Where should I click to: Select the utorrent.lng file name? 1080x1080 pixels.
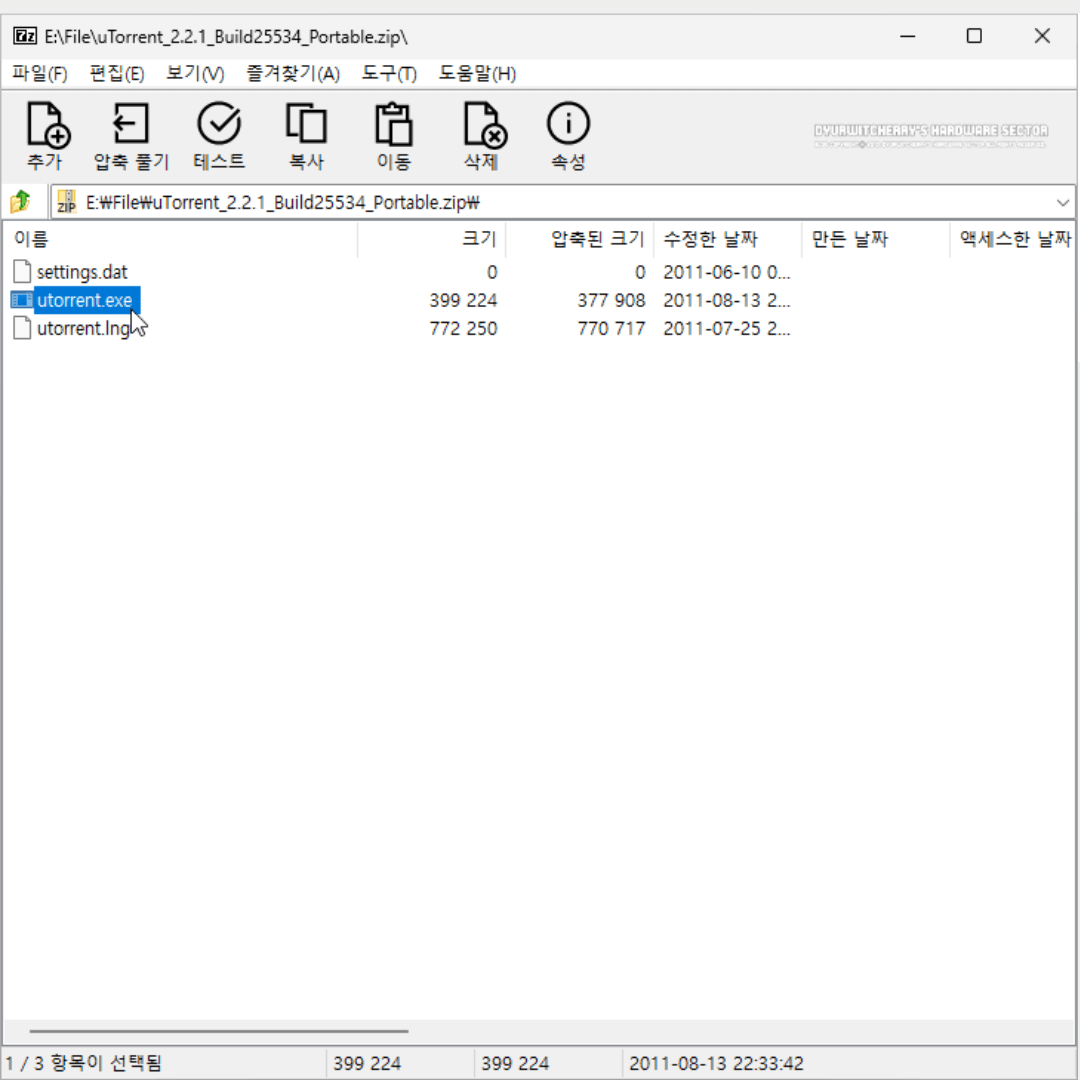(83, 329)
